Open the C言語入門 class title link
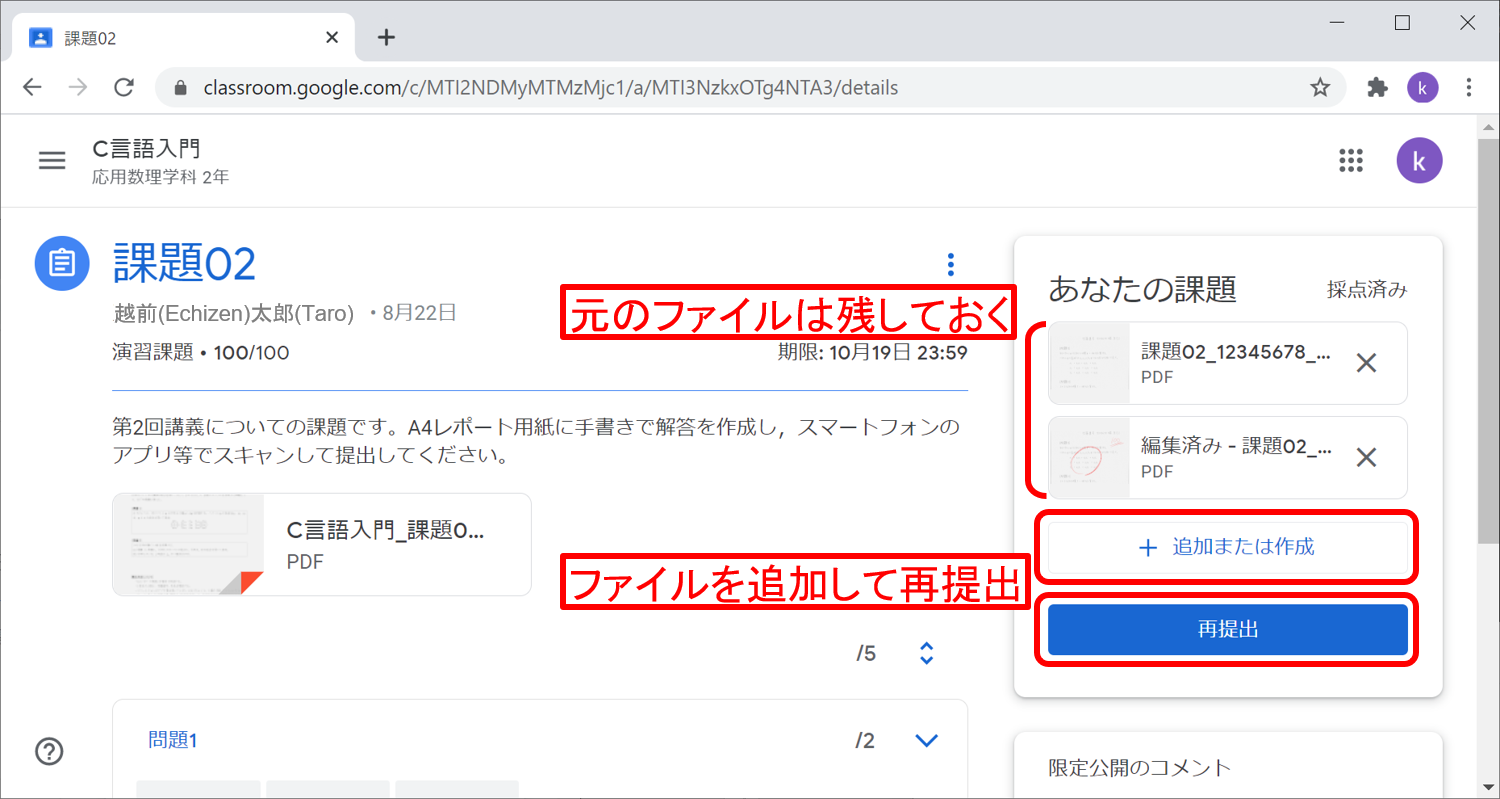The image size is (1500, 799). [146, 149]
